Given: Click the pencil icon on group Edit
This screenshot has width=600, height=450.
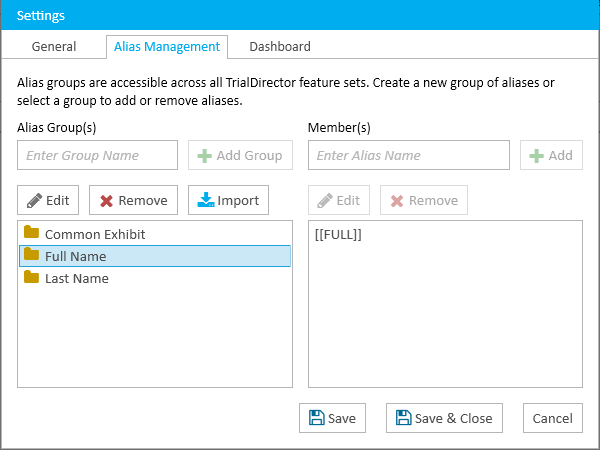Looking at the screenshot, I should pyautogui.click(x=34, y=201).
